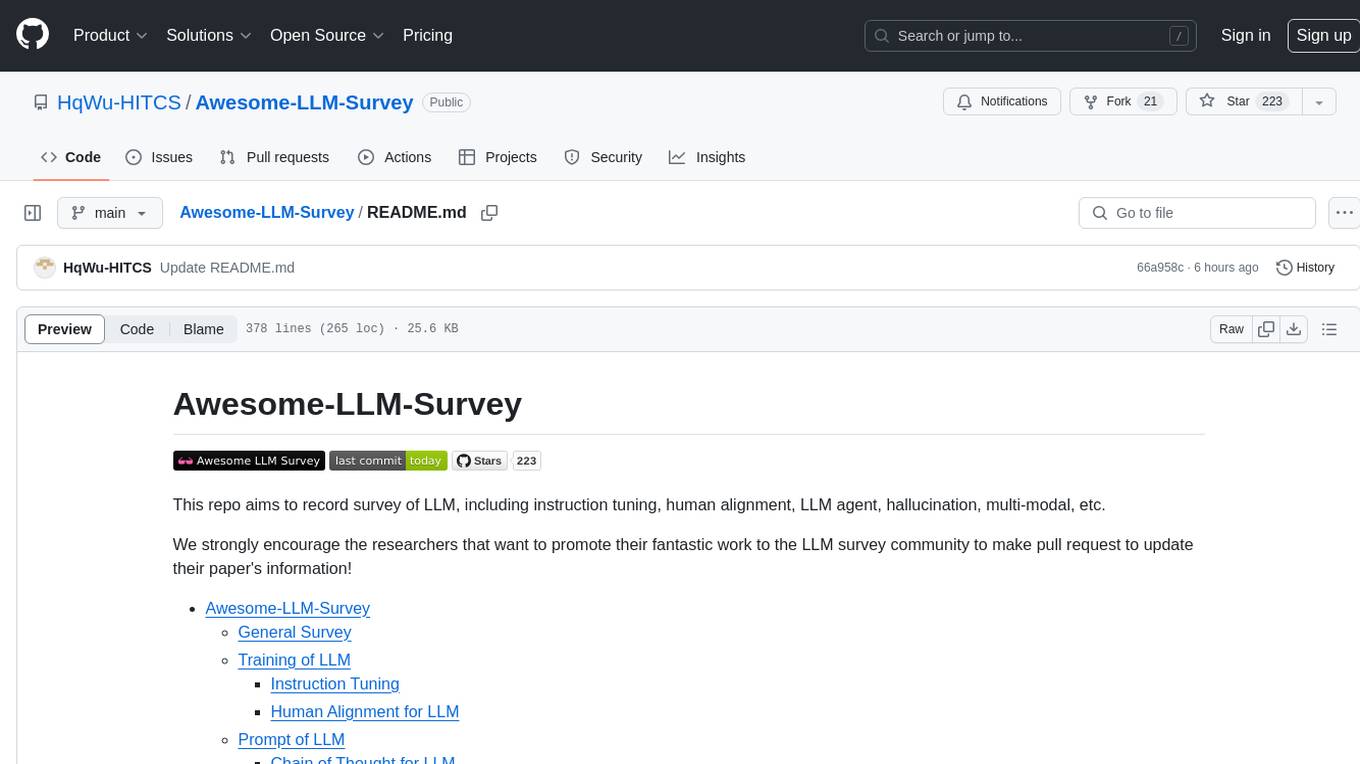This screenshot has width=1360, height=764.
Task: Jump to Training of LLM section
Action: (x=294, y=660)
